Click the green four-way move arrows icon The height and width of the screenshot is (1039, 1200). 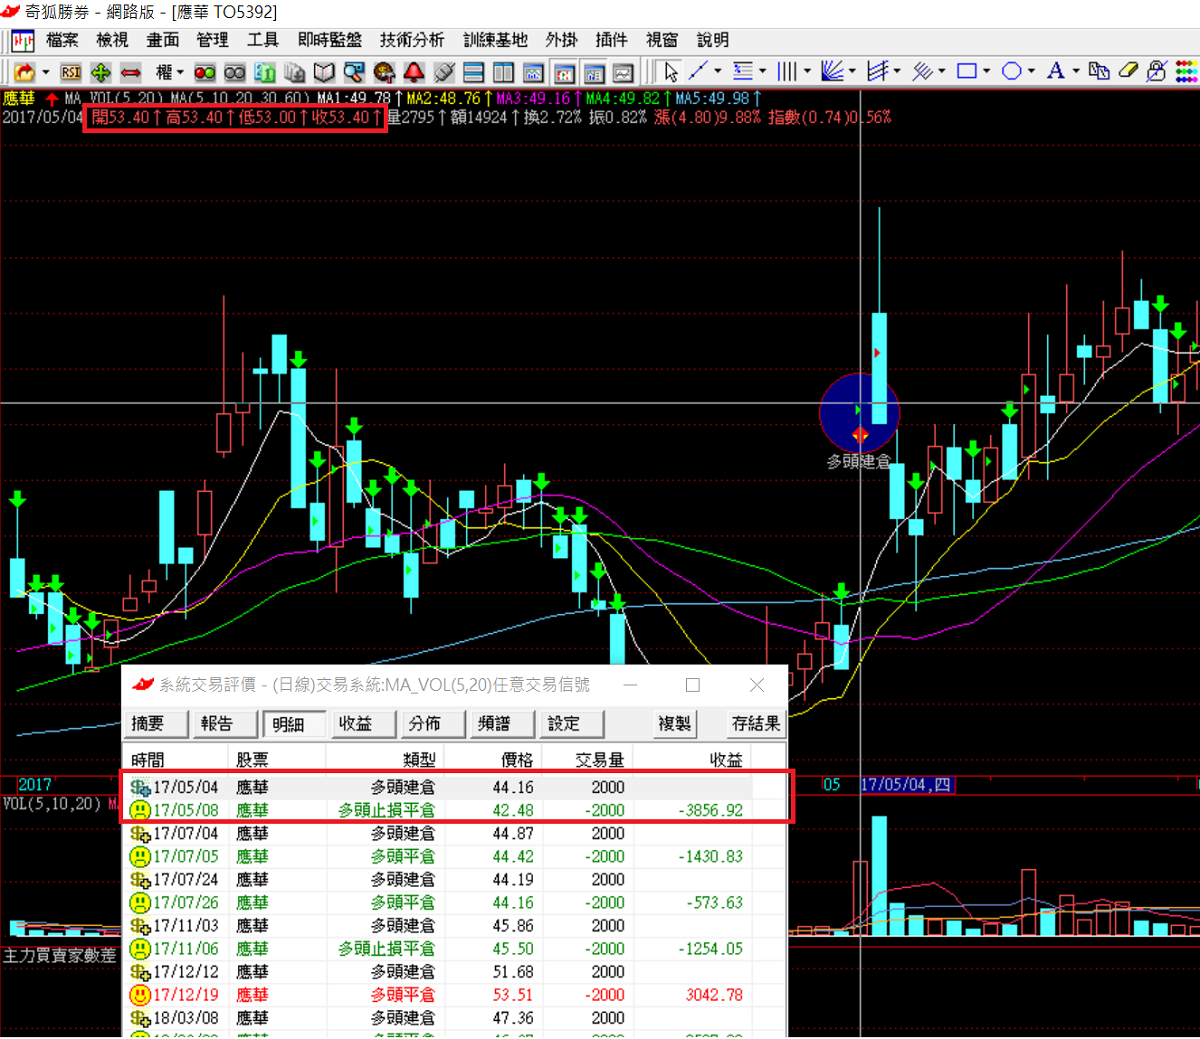tap(100, 72)
